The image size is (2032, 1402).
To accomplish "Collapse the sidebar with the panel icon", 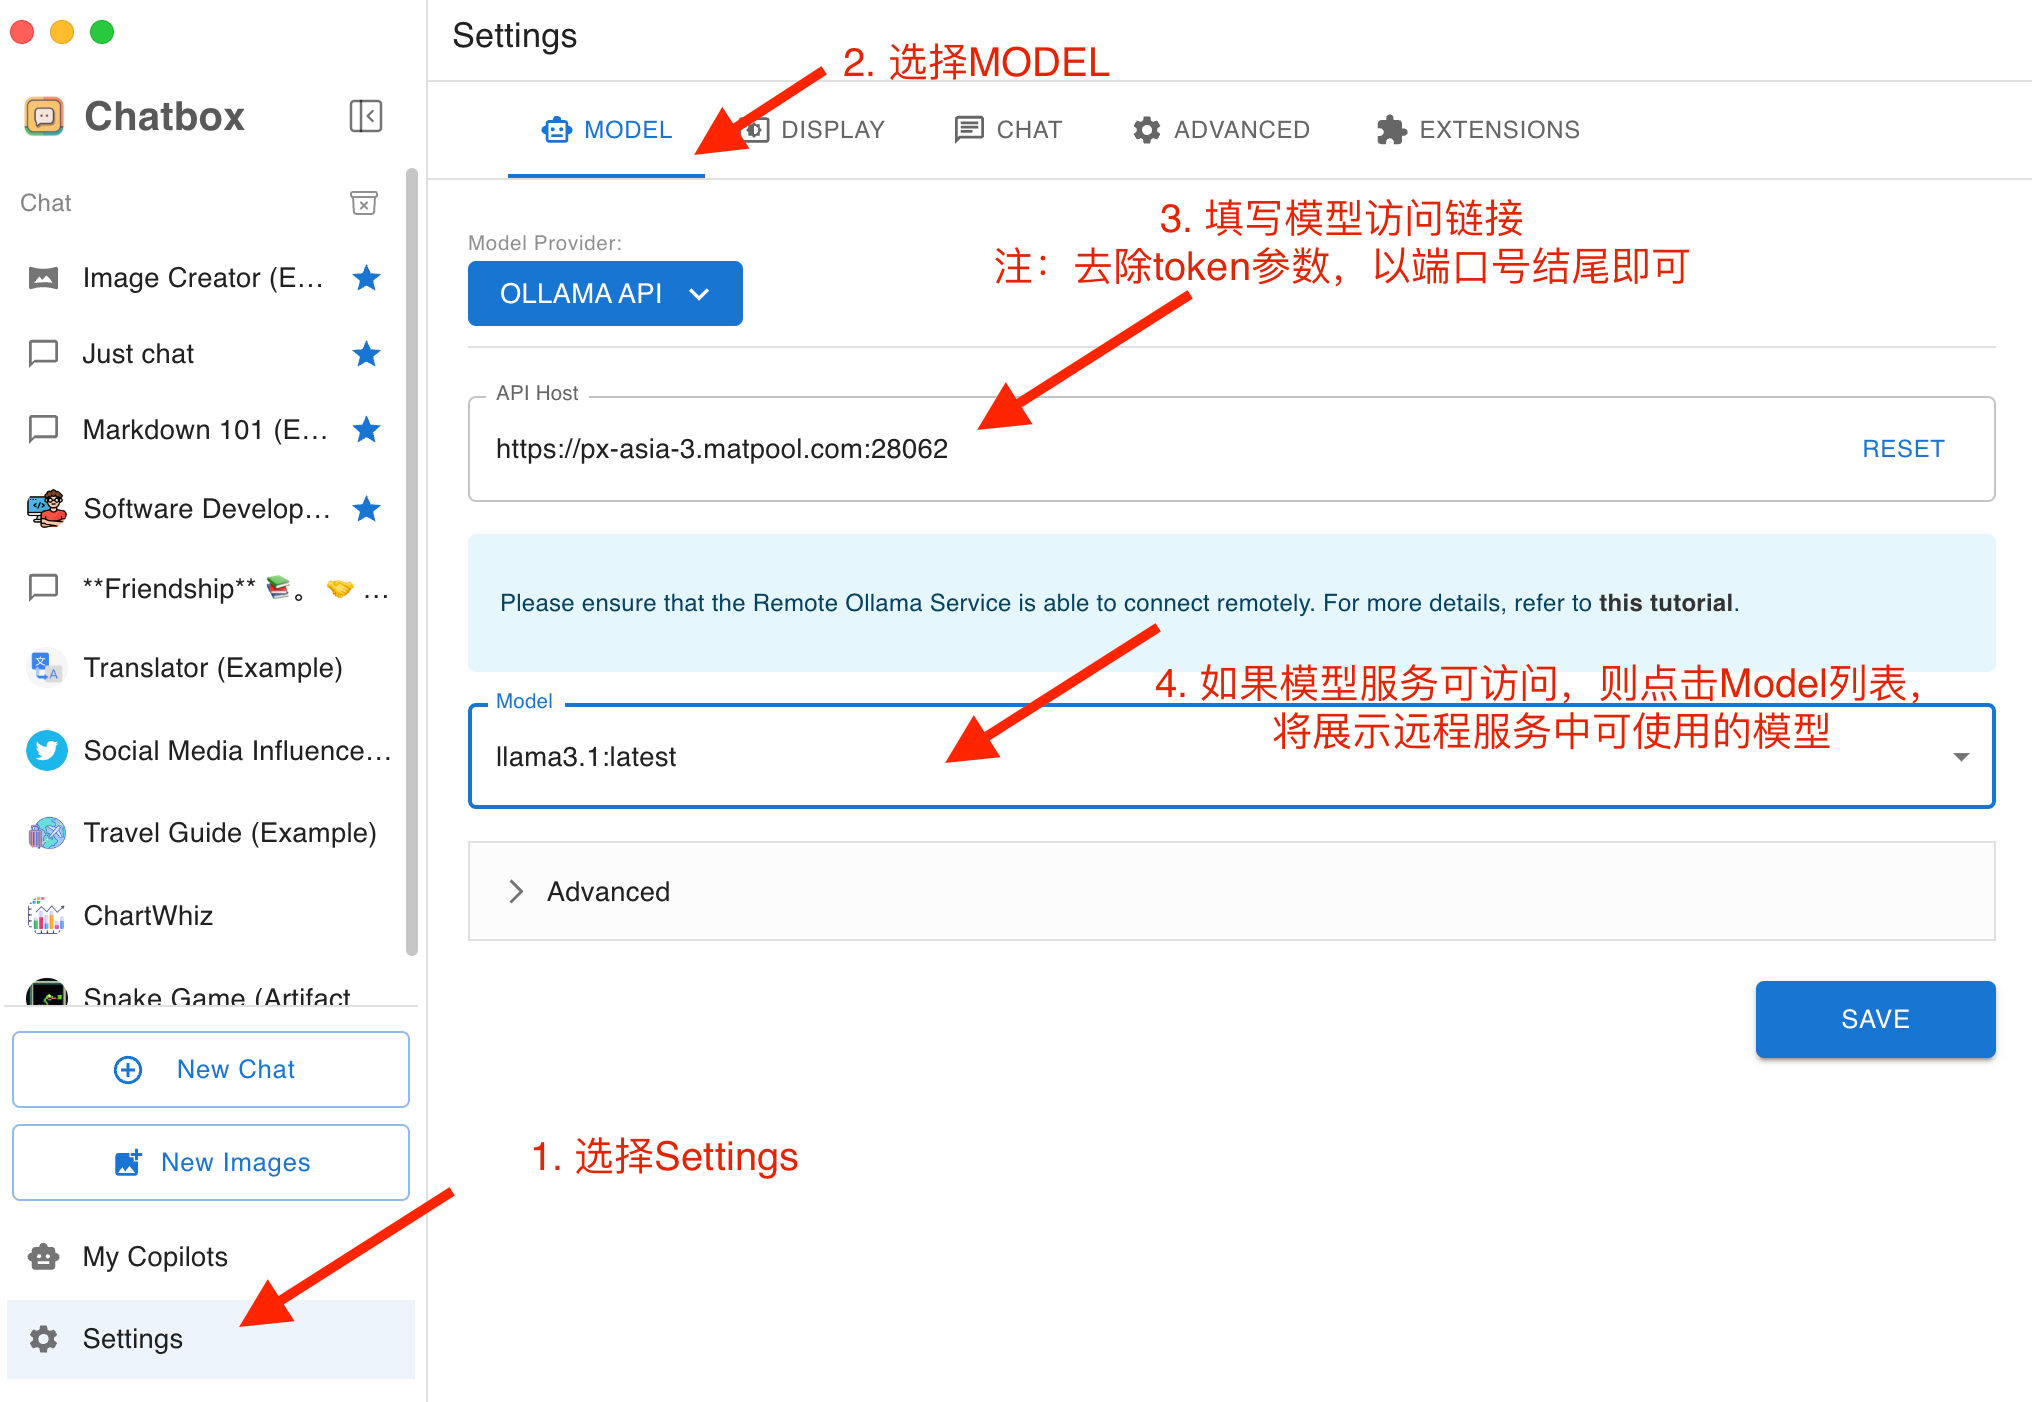I will [366, 116].
